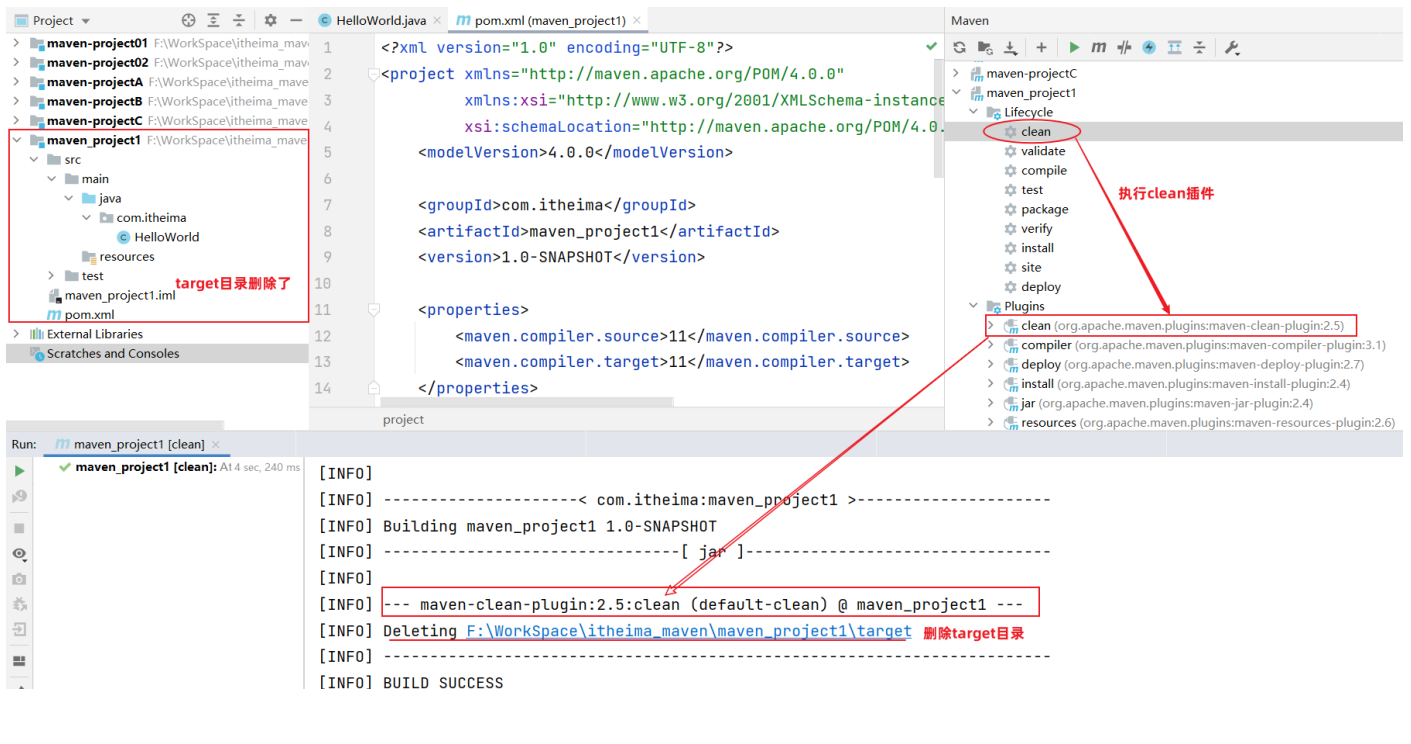Expand the test folder in Project tree
The height and width of the screenshot is (744, 1411).
(x=51, y=276)
